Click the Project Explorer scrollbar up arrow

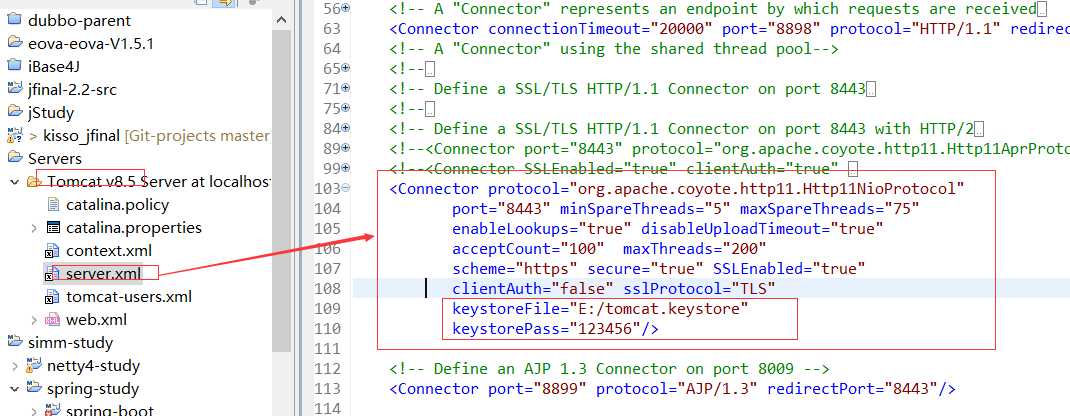coord(282,19)
